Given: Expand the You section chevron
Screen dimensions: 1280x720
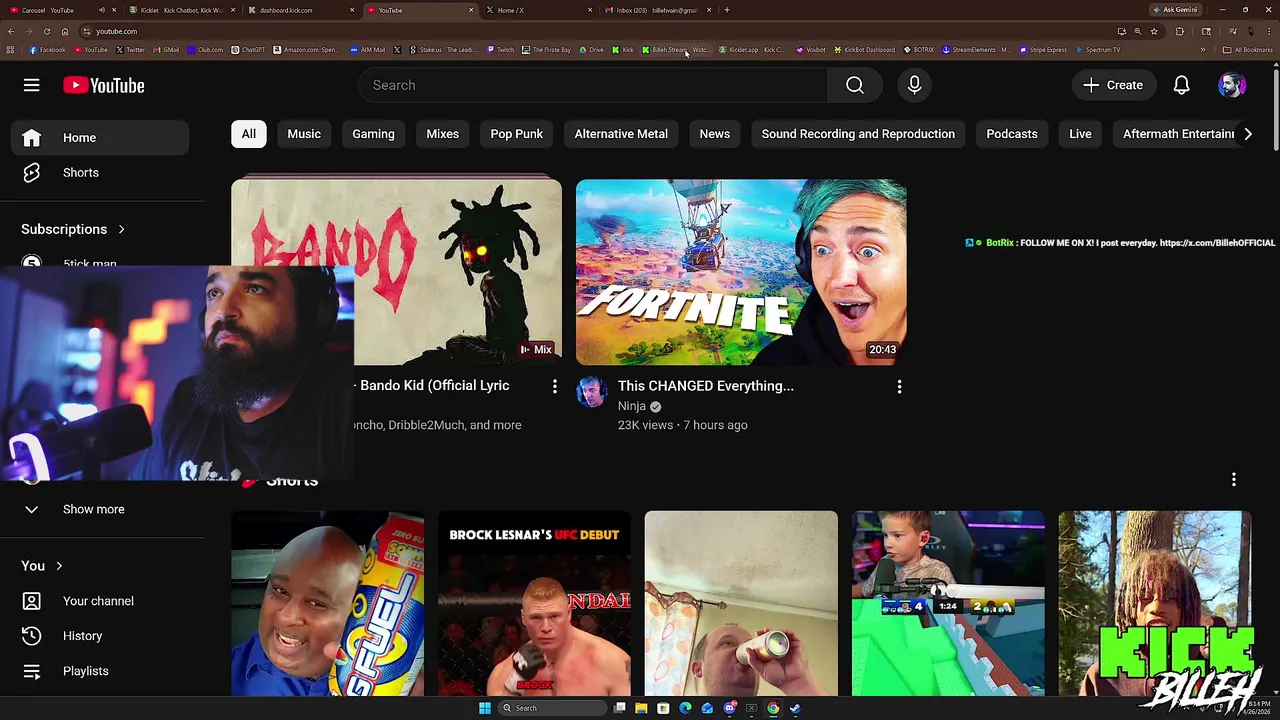Looking at the screenshot, I should point(59,566).
